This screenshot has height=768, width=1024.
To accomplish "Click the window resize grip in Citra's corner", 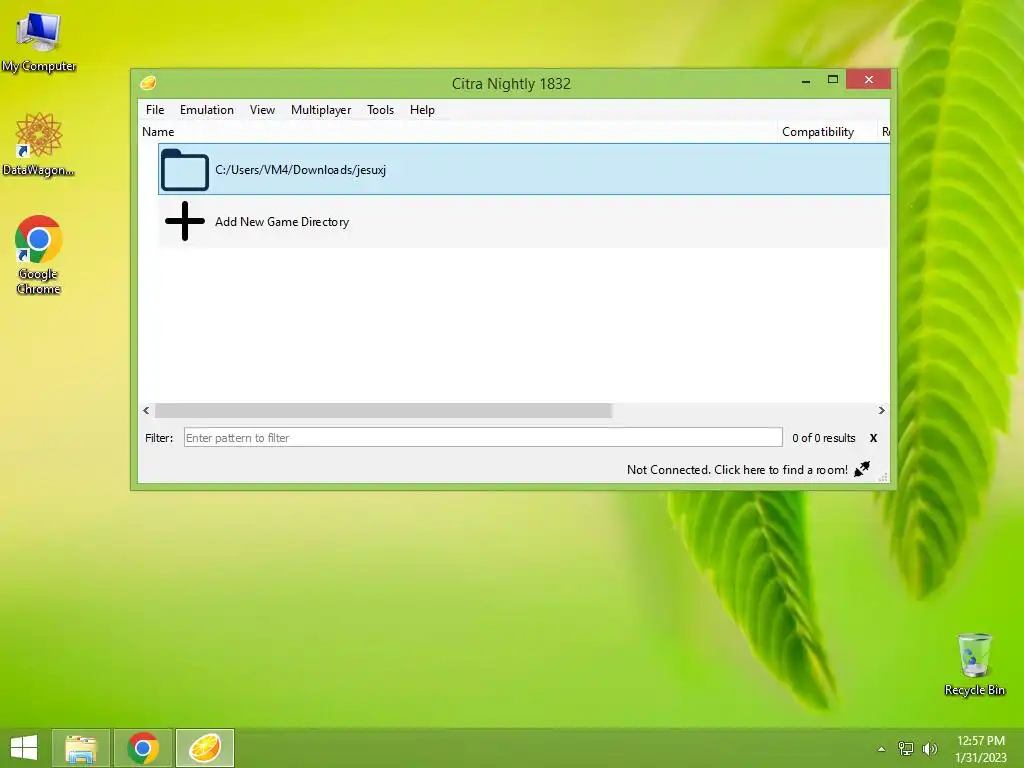I will coord(883,477).
